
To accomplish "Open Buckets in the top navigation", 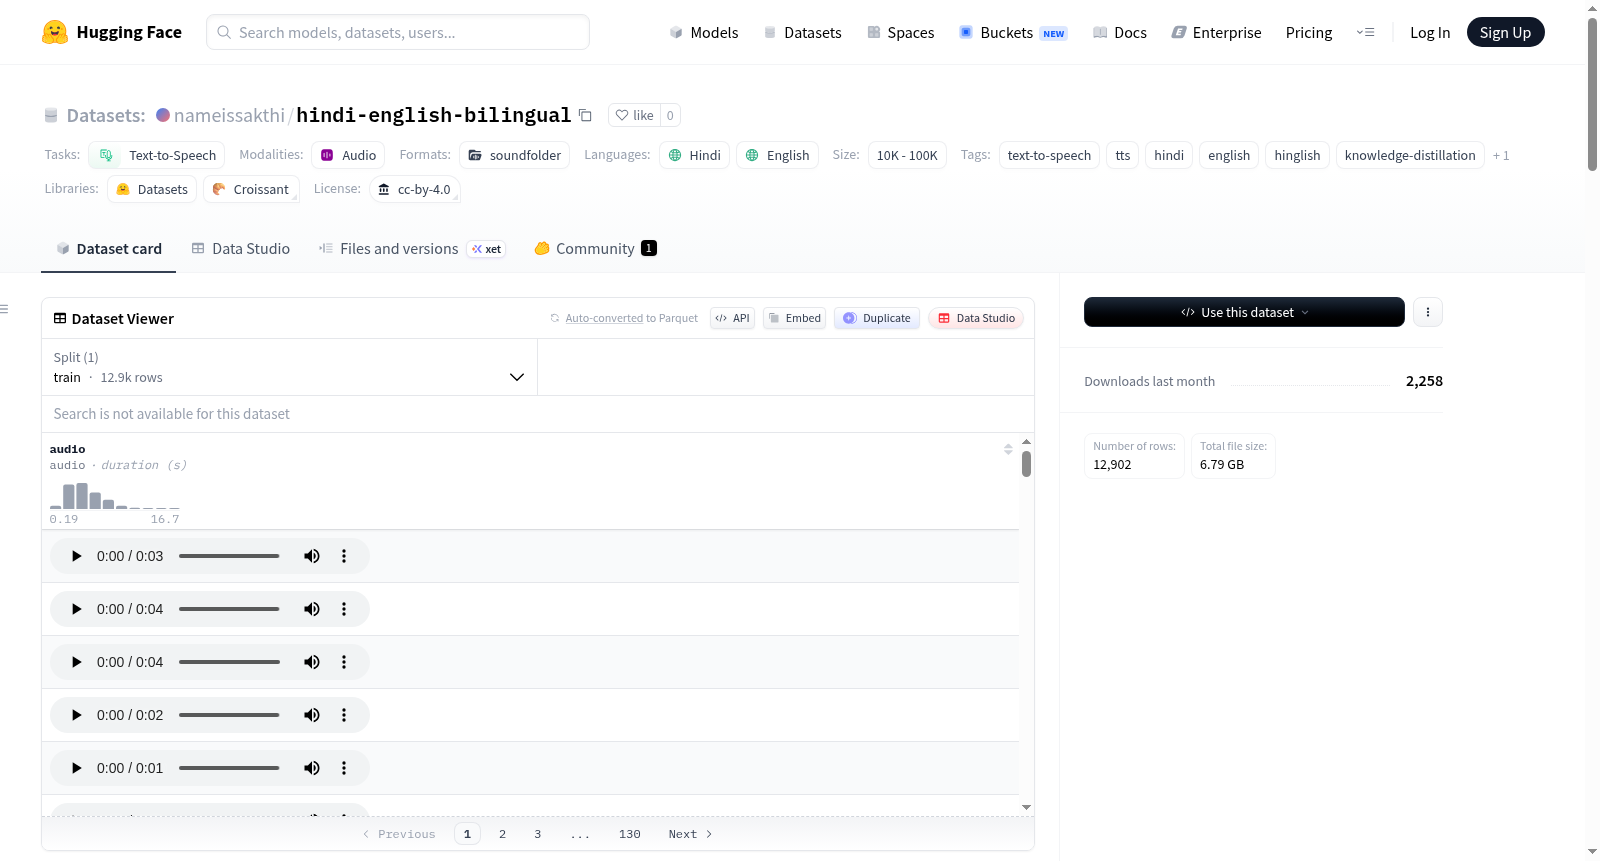I will click(1013, 32).
